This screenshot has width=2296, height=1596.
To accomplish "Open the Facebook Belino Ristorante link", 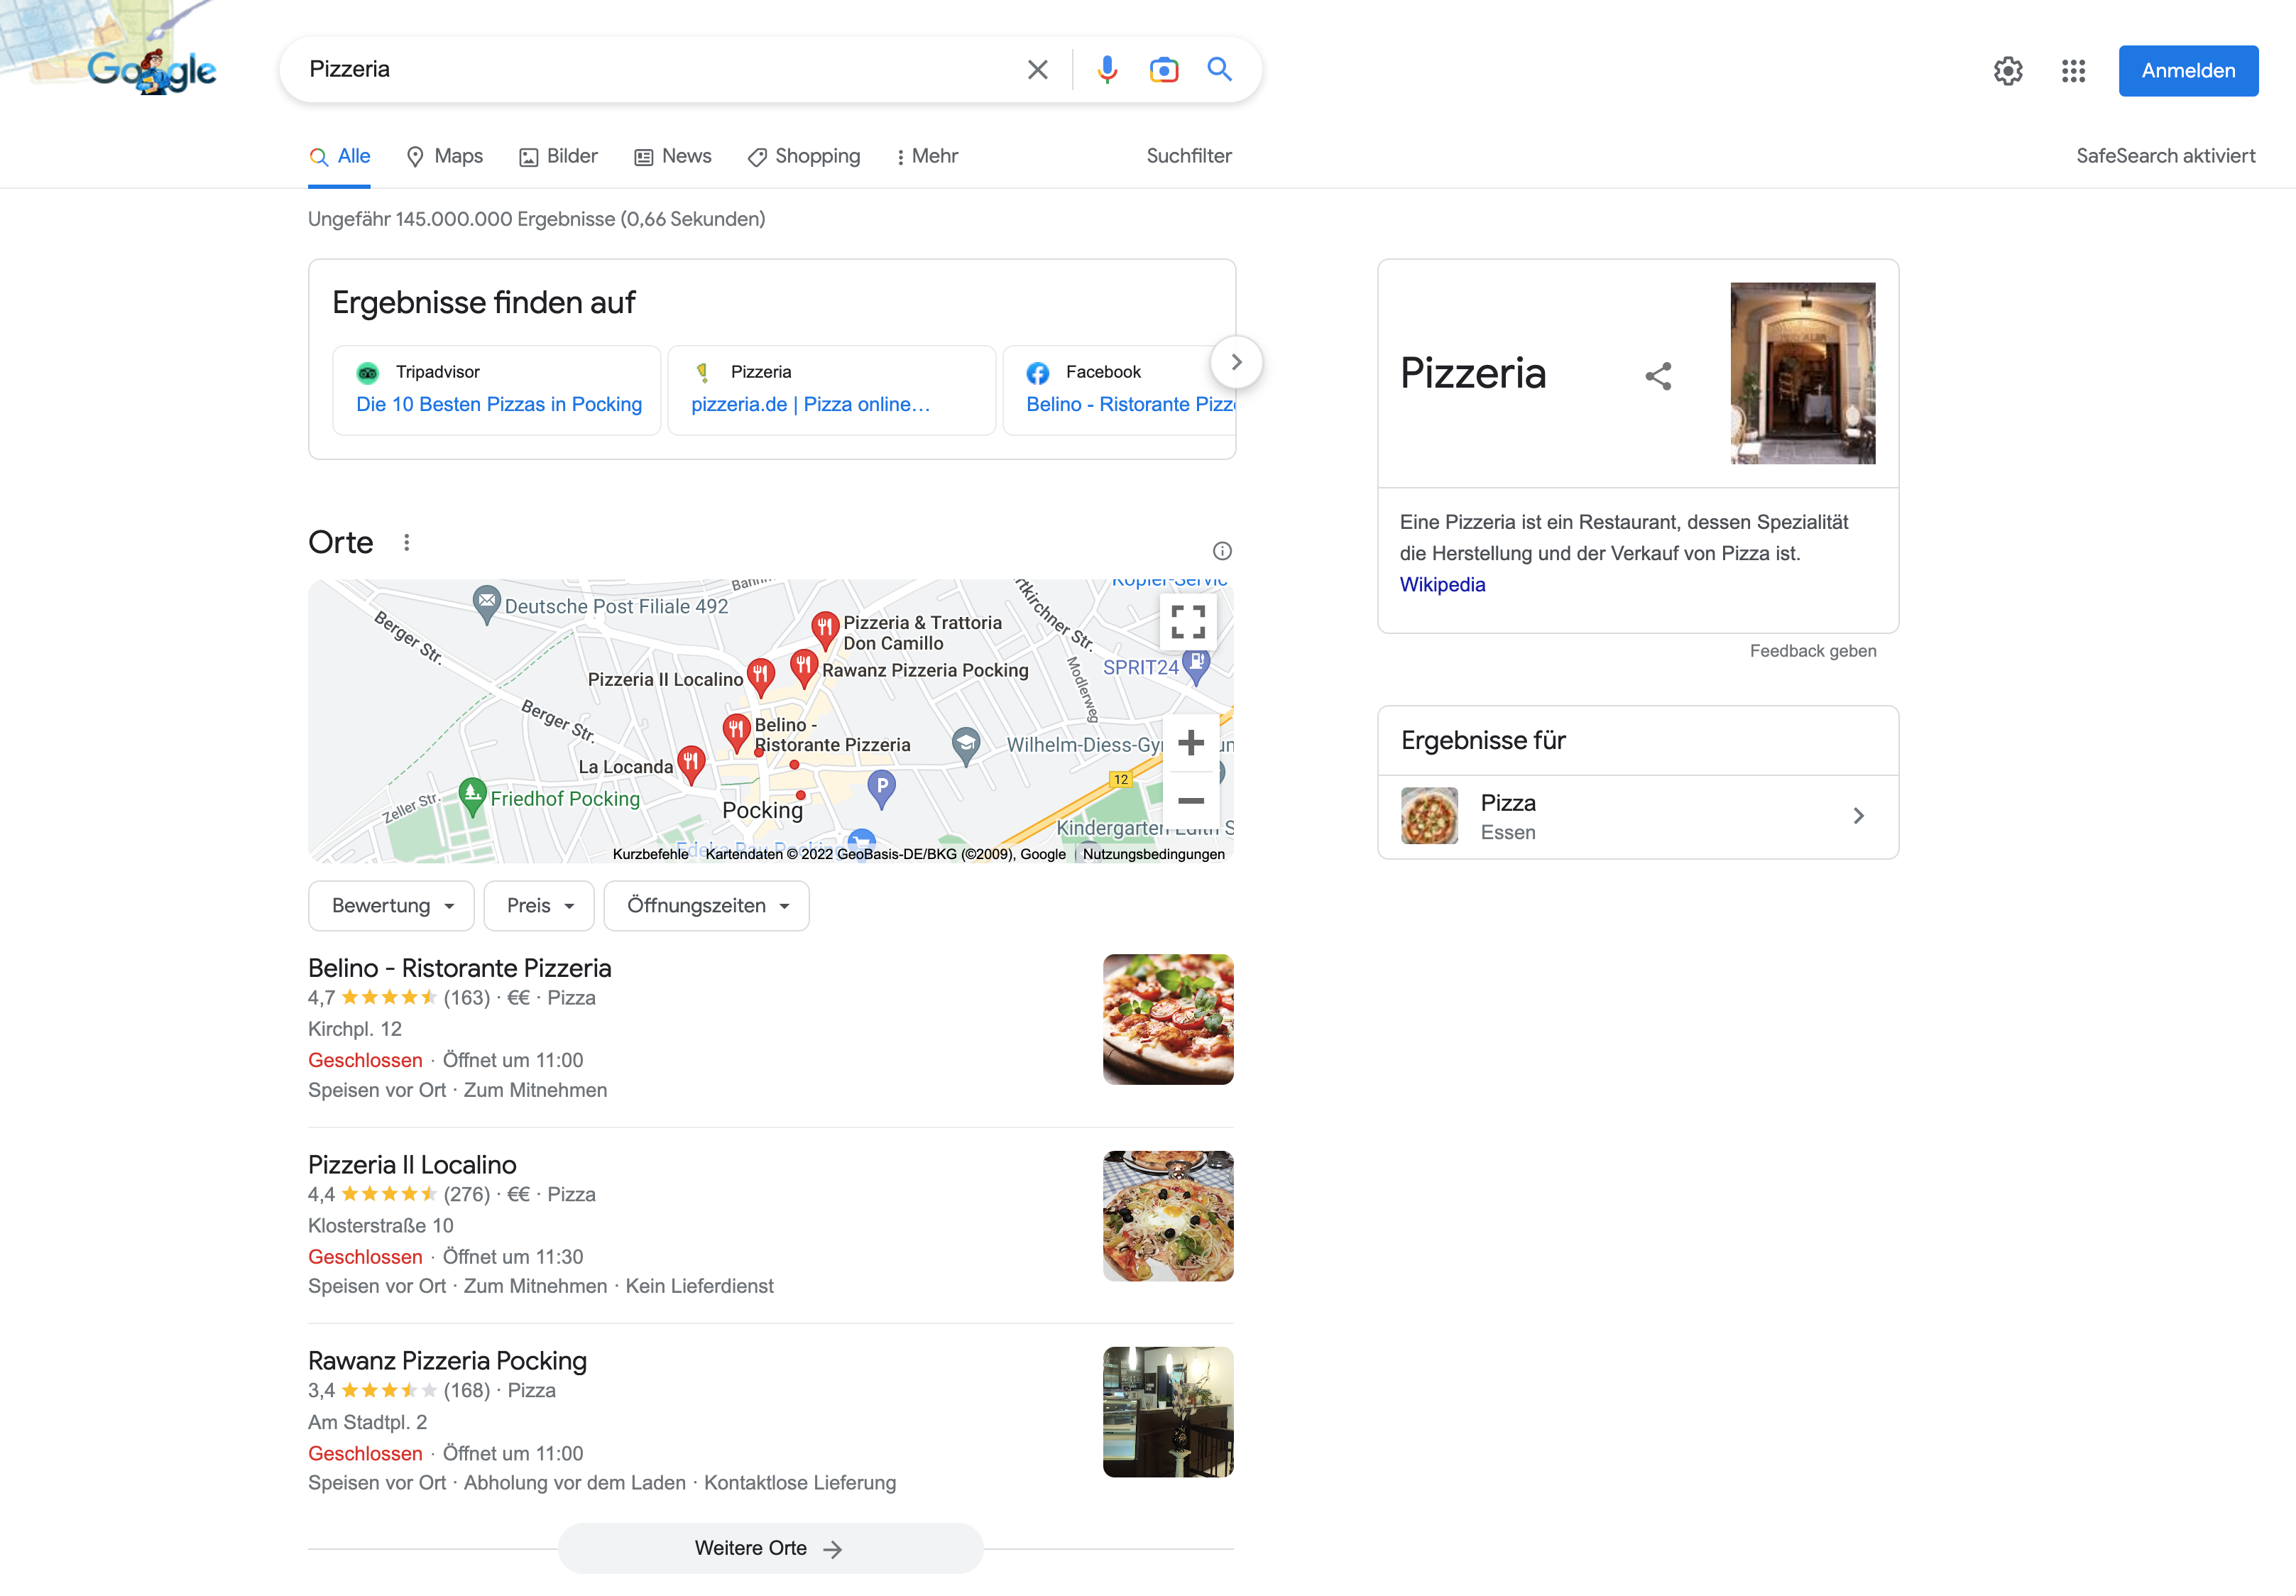I will (x=1130, y=404).
